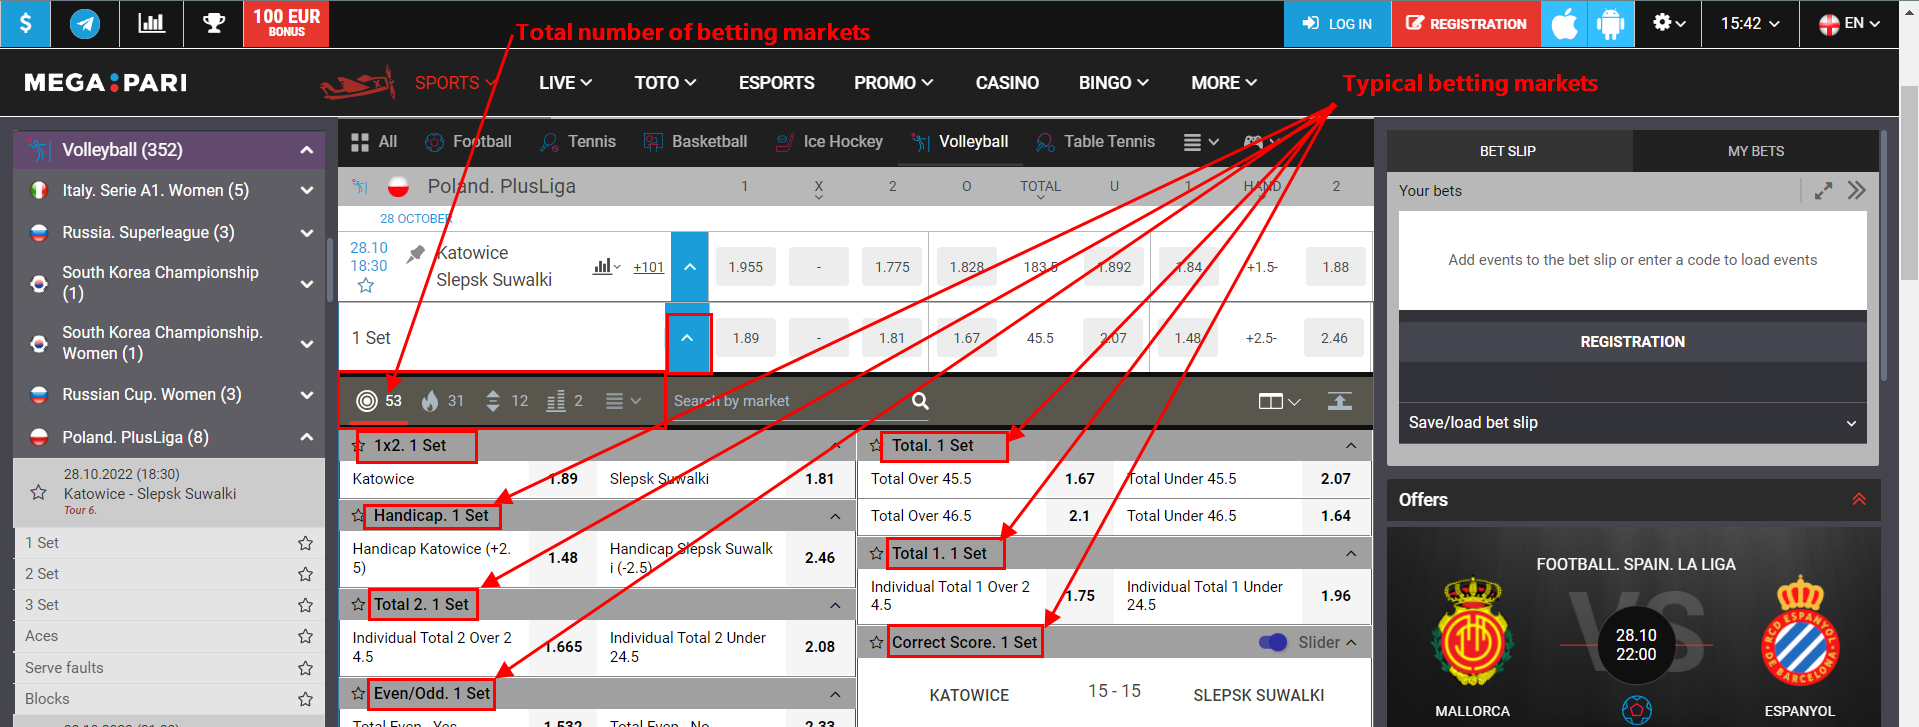Image resolution: width=1919 pixels, height=727 pixels.
Task: Click the +101 markets link
Action: pos(648,267)
